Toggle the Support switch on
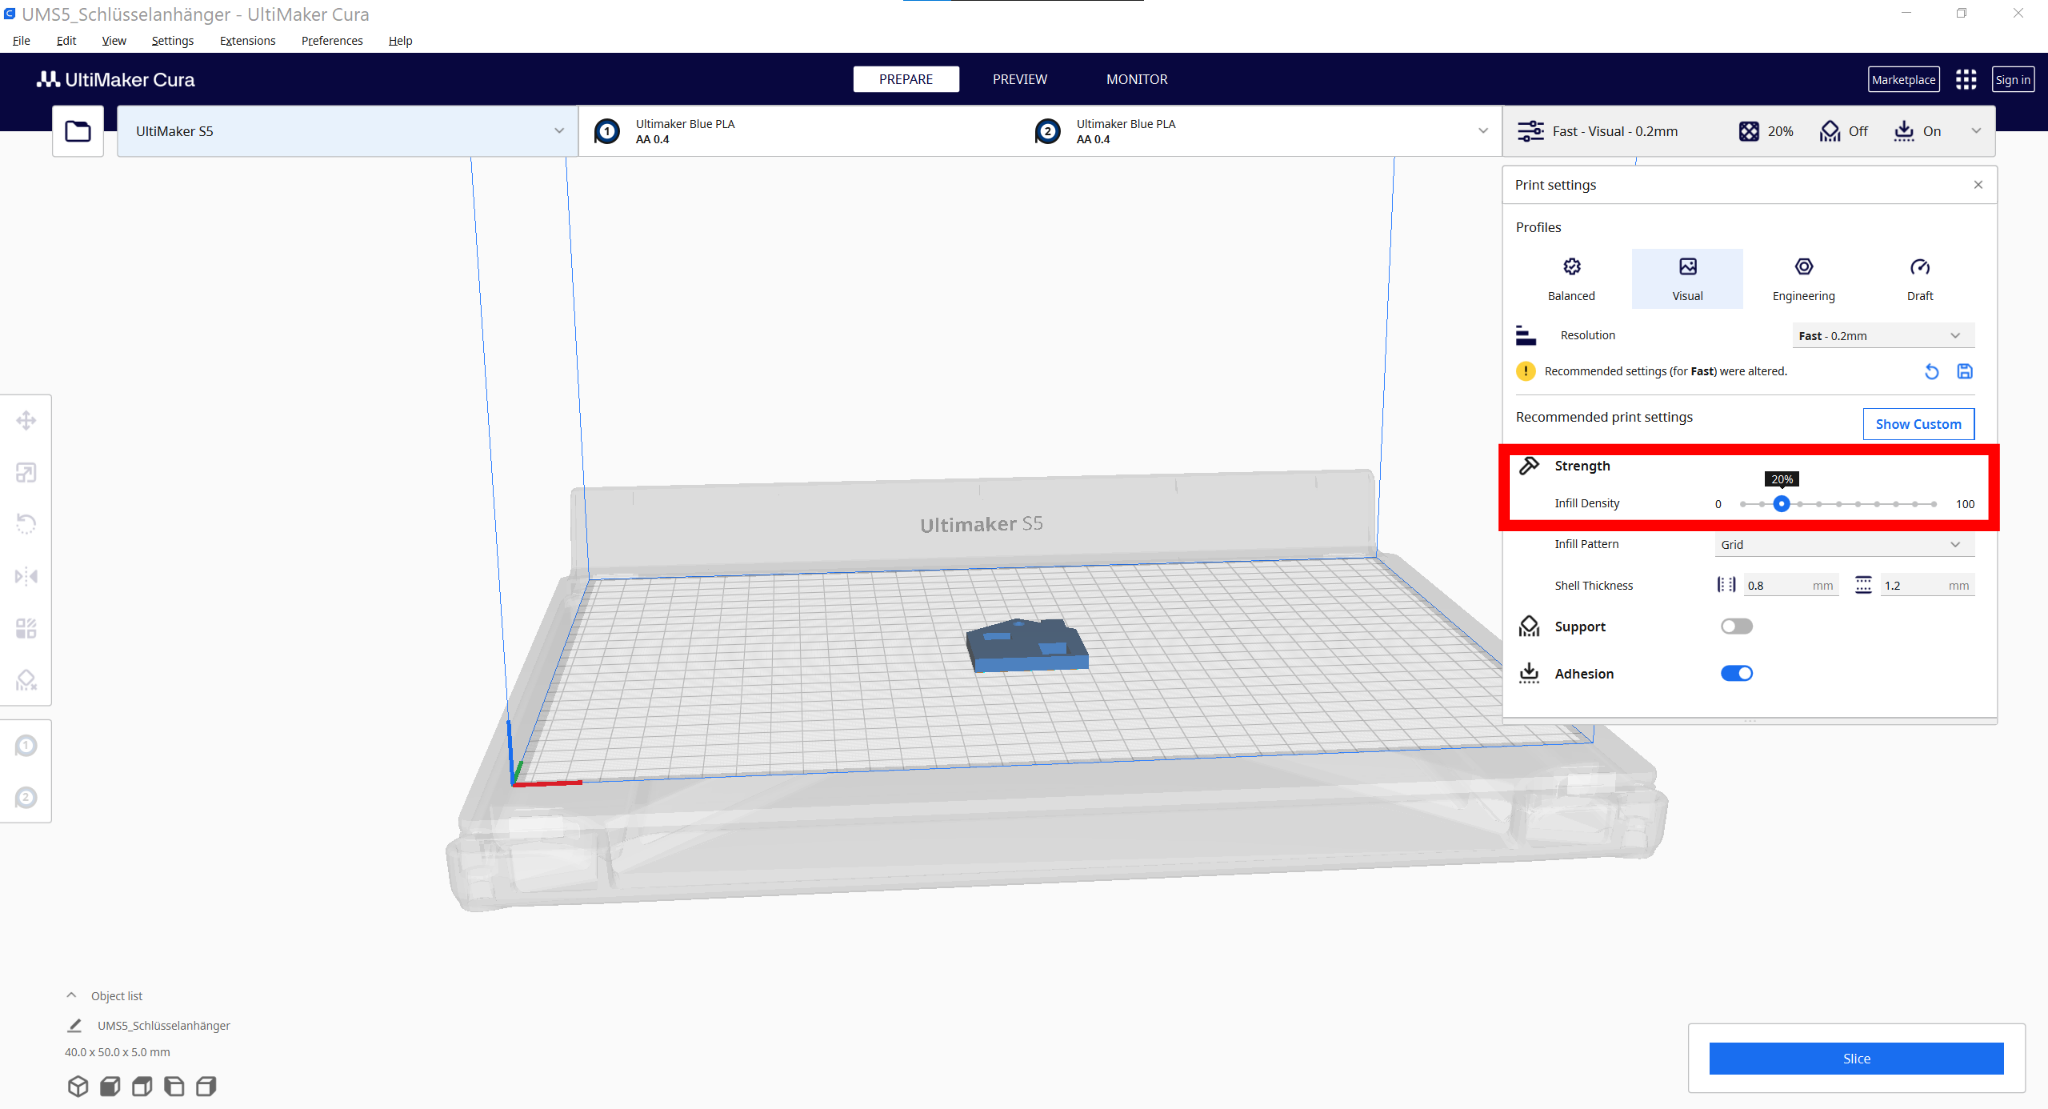This screenshot has width=2048, height=1109. tap(1737, 626)
